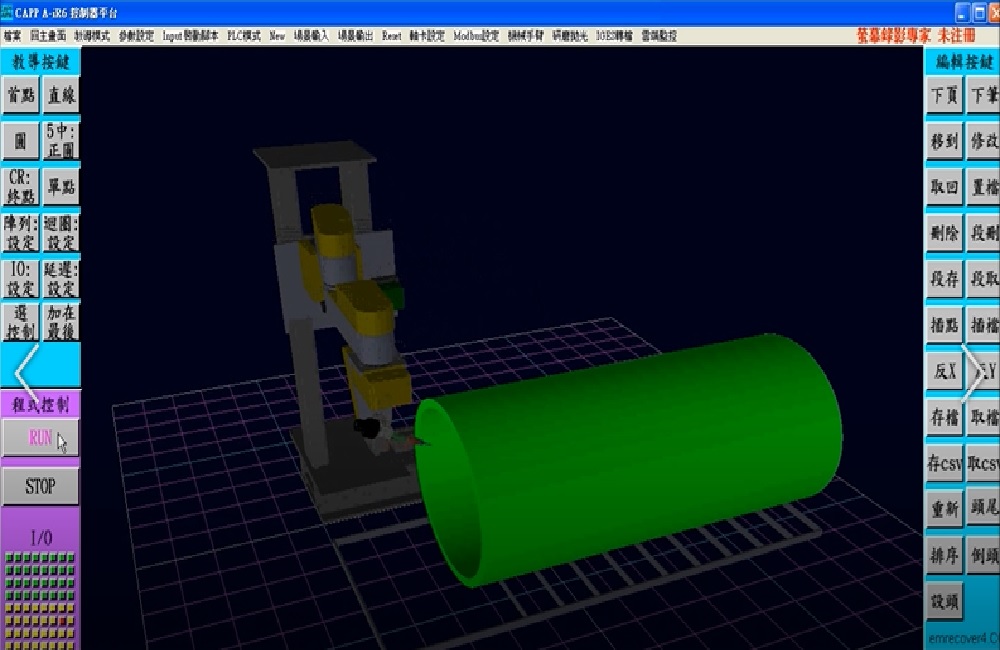Image resolution: width=1000 pixels, height=650 pixels.
Task: Click the 5中:正圓 button
Action: pyautogui.click(x=61, y=140)
